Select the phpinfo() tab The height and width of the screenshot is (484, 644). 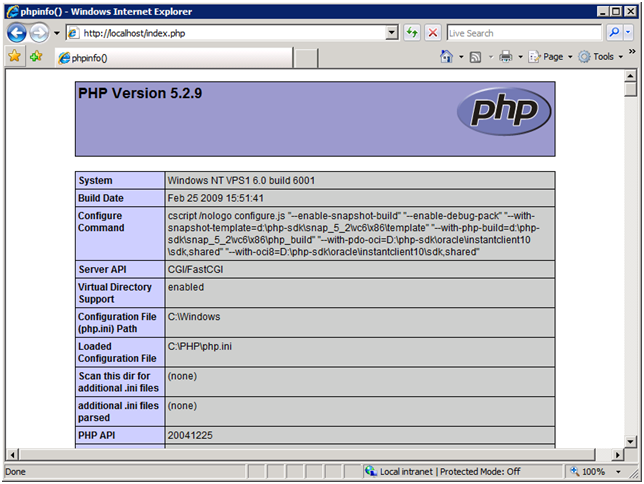[x=174, y=58]
